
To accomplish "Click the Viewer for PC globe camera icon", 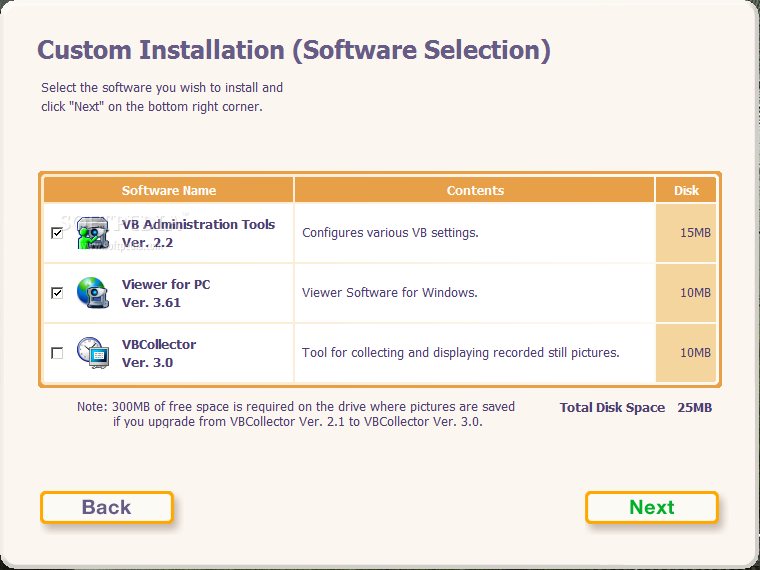I will click(93, 293).
